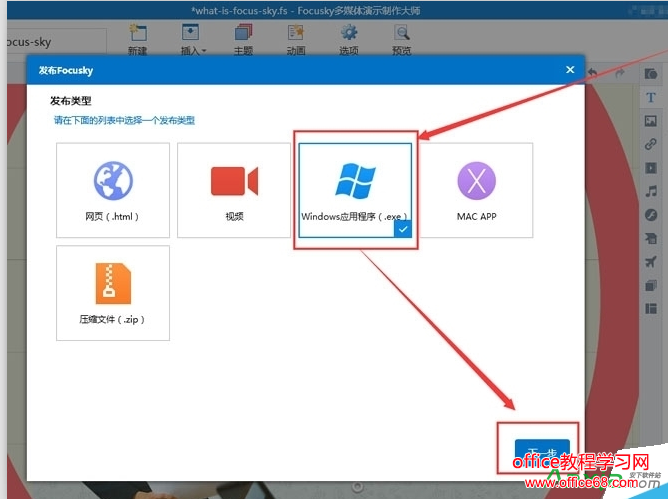
Task: Click the 下一步 next button
Action: click(542, 453)
